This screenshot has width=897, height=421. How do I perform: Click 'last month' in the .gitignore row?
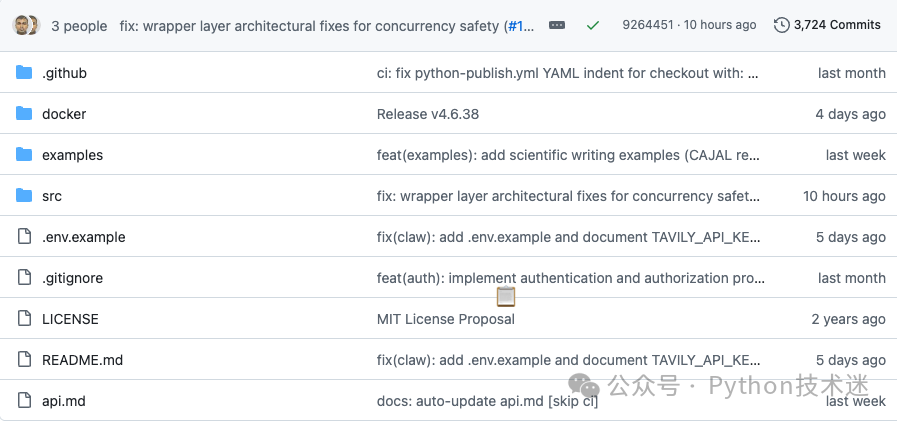click(x=852, y=279)
